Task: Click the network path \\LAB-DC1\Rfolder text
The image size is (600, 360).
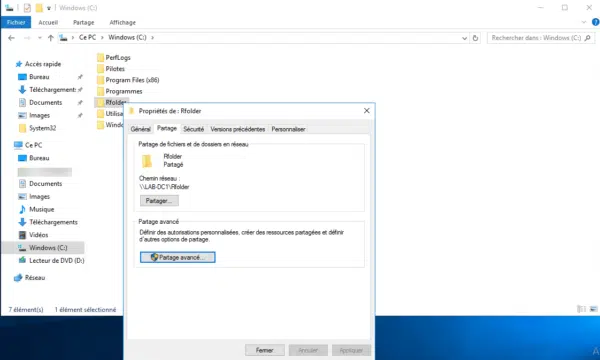Action: [164, 187]
